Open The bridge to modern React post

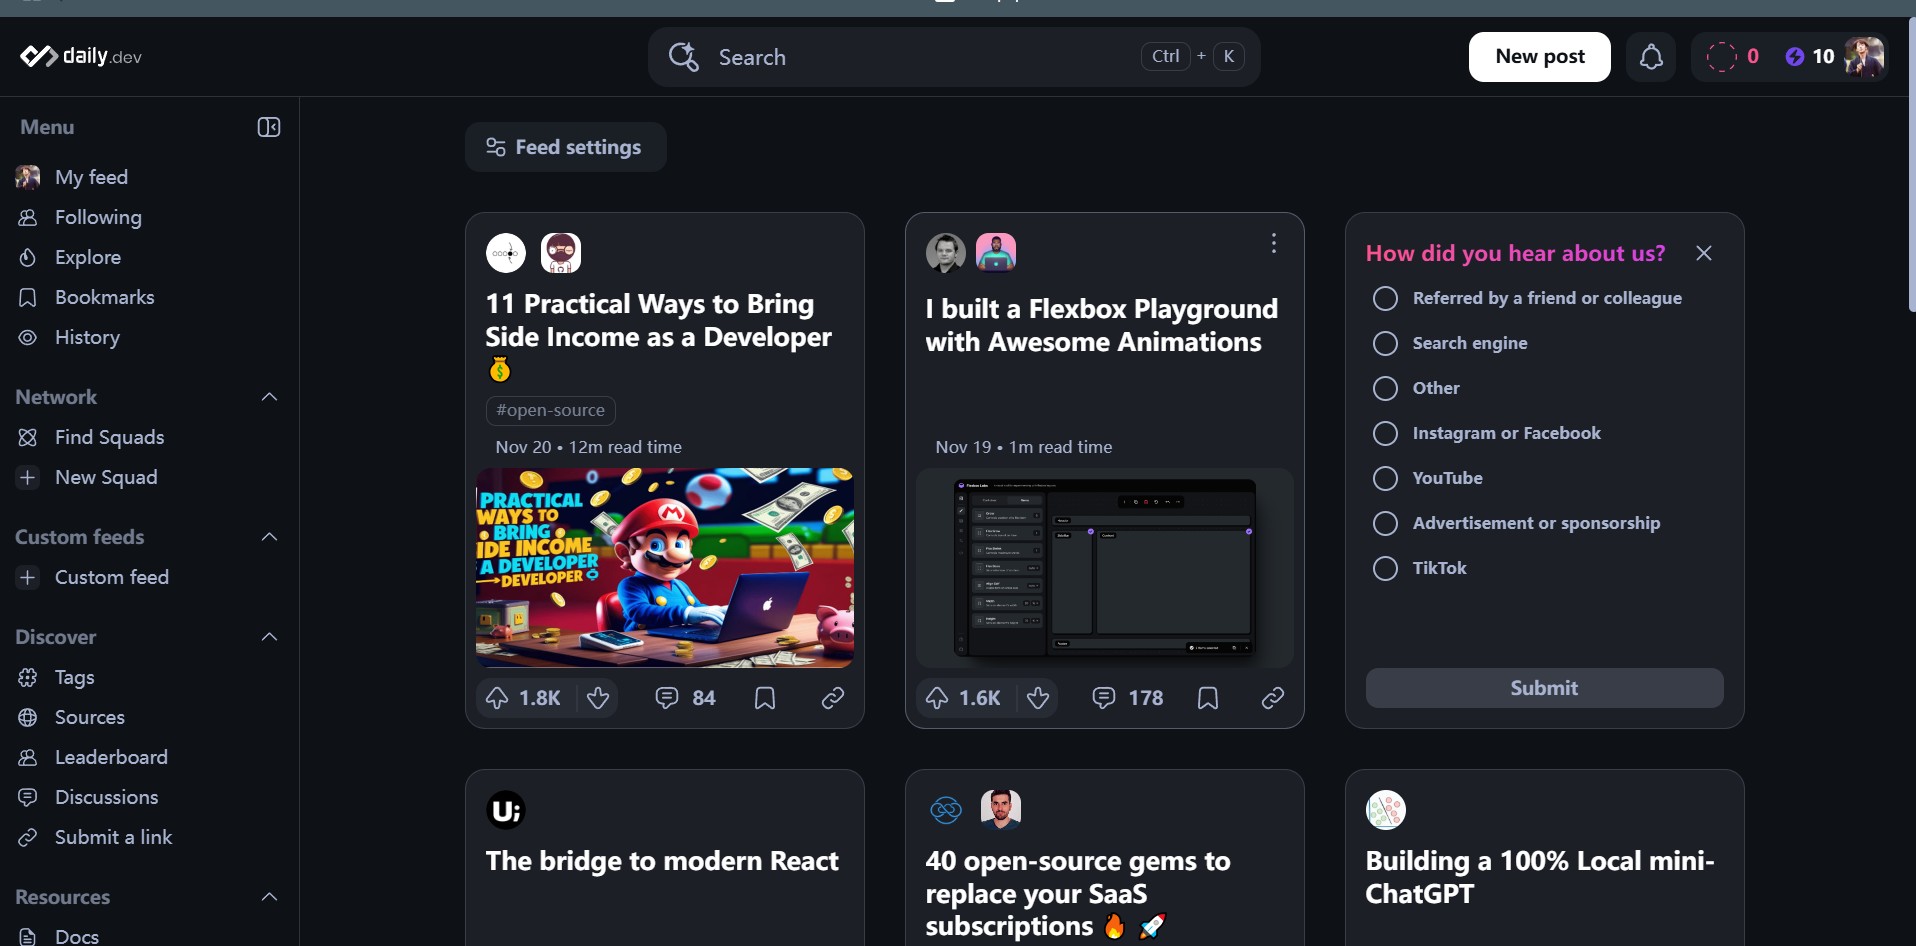coord(662,861)
